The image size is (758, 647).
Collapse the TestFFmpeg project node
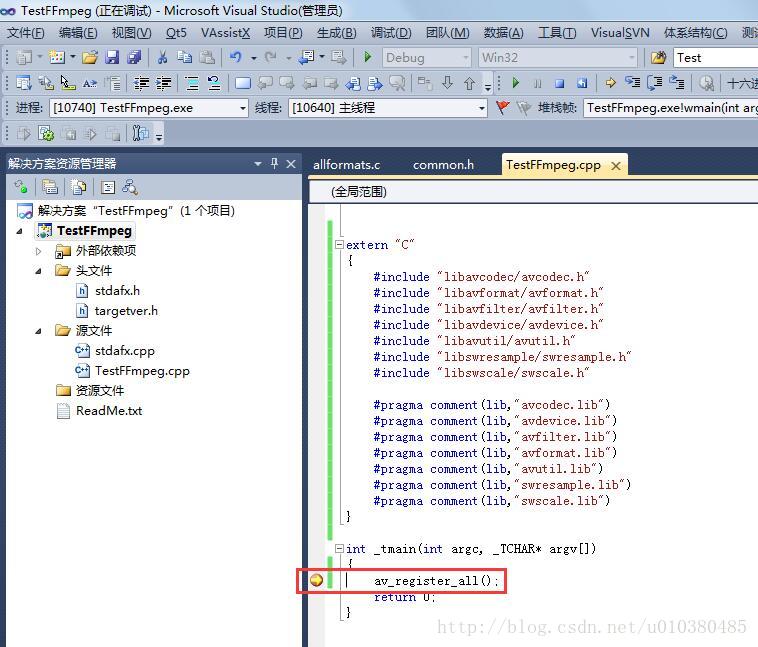pos(19,231)
